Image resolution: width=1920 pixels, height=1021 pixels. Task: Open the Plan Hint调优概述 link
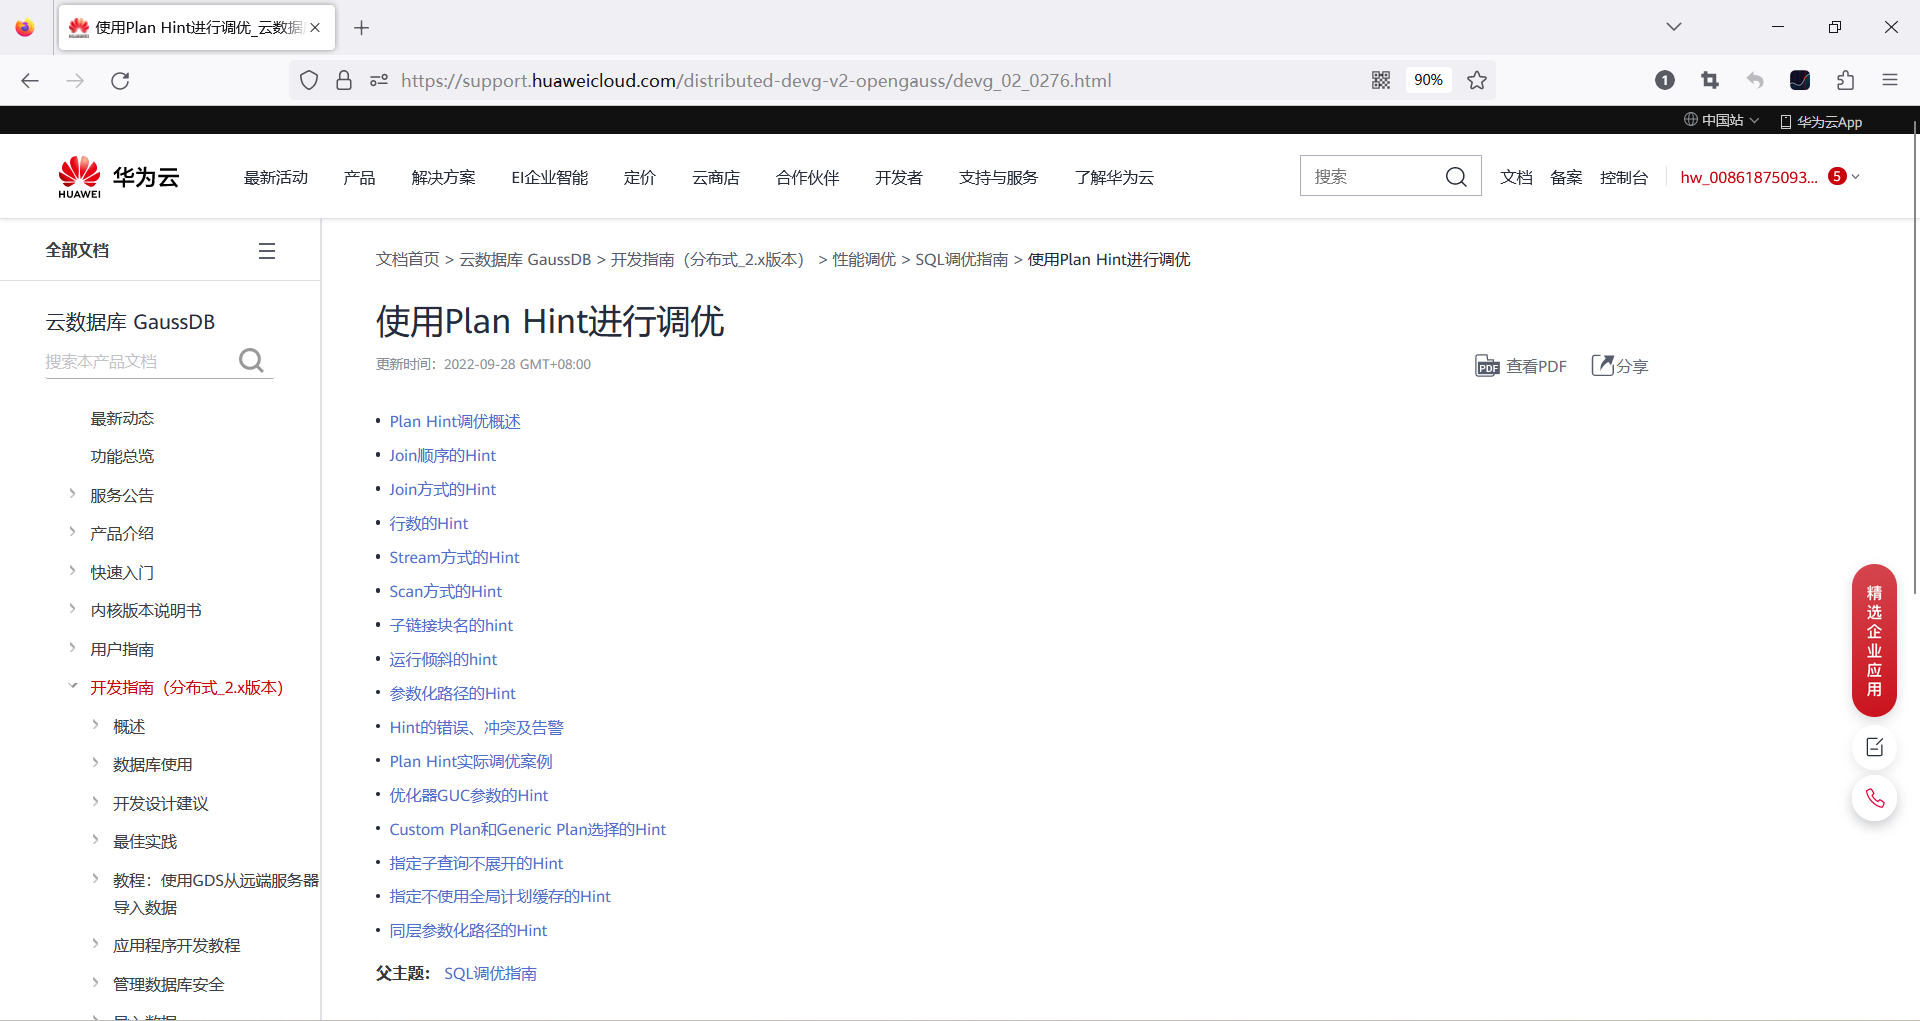(x=454, y=421)
